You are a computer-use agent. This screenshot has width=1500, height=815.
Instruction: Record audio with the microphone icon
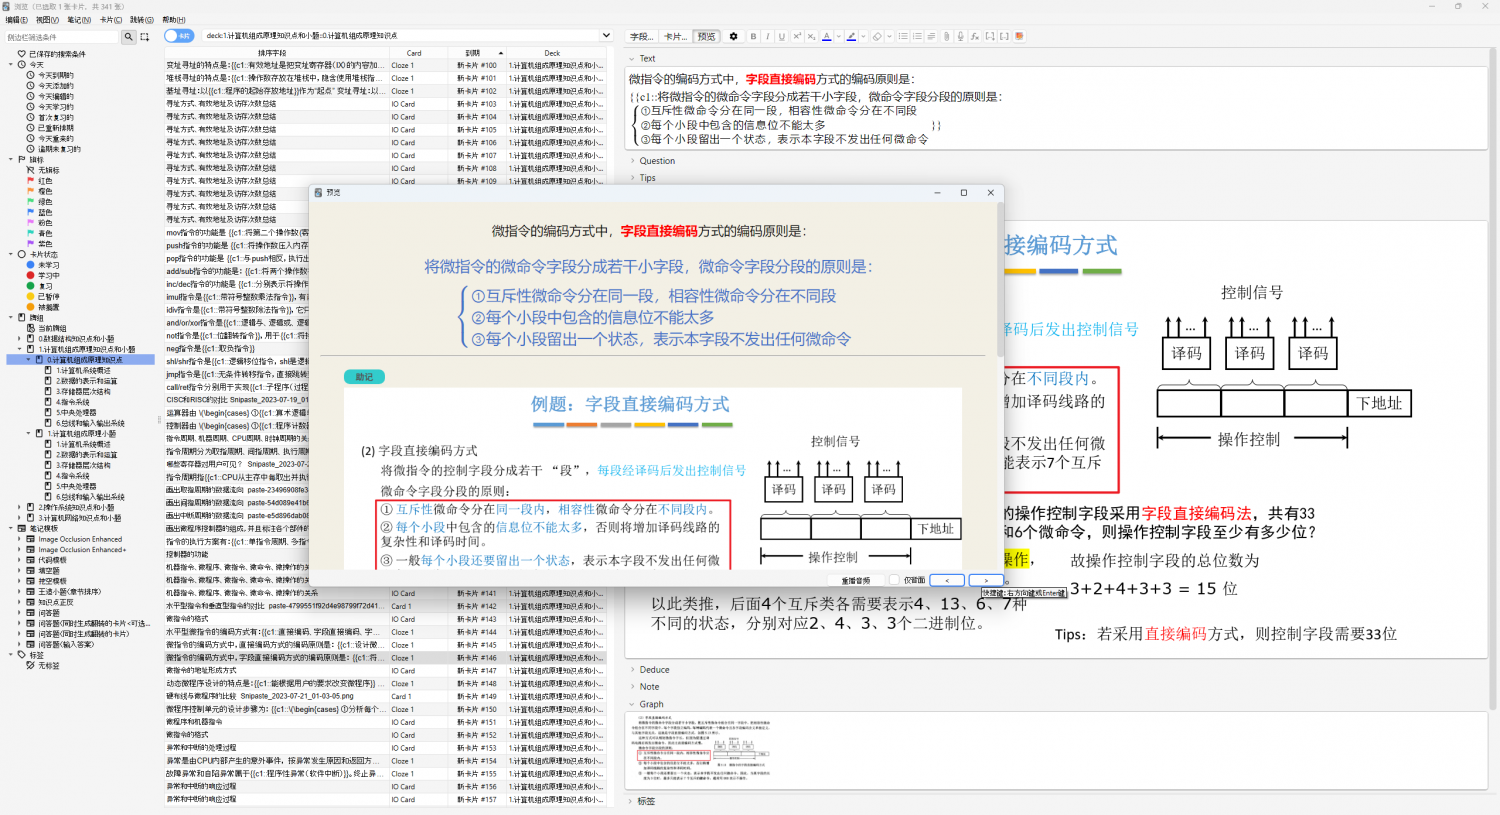click(x=960, y=36)
